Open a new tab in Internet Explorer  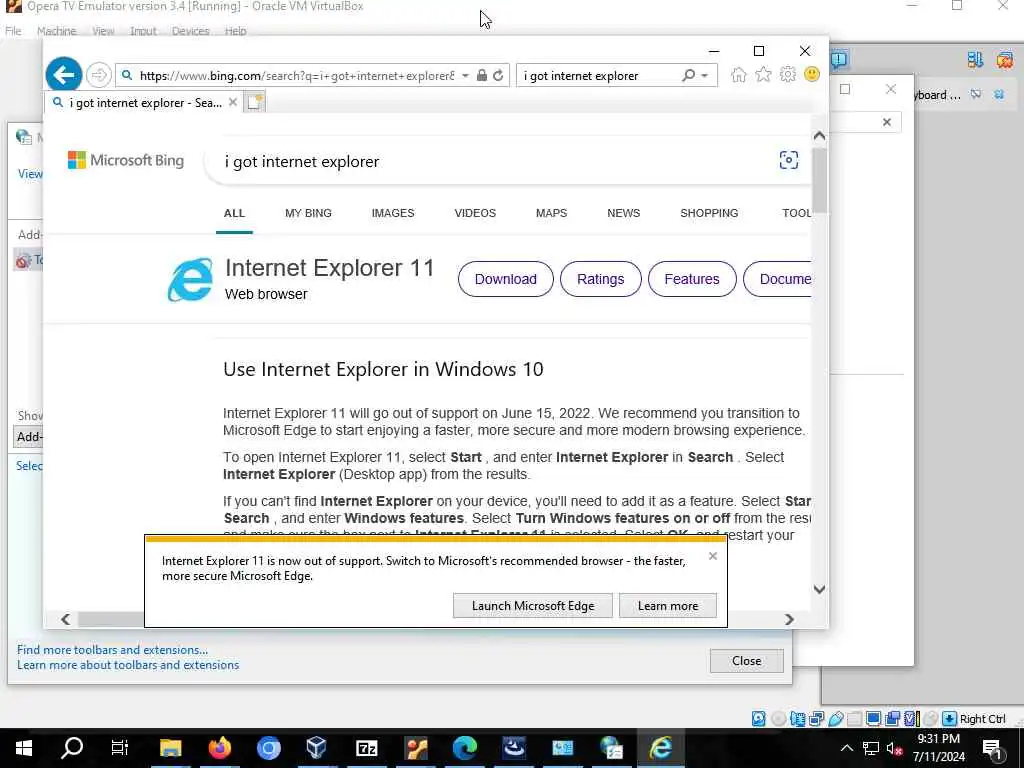pyautogui.click(x=254, y=102)
